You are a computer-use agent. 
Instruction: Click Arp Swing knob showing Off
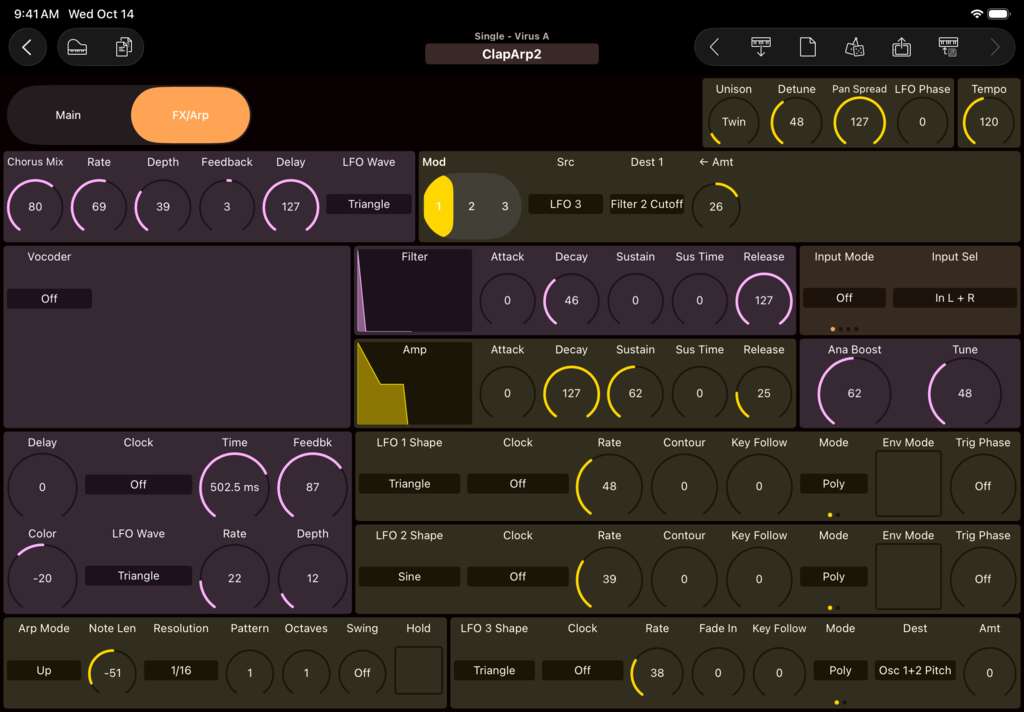coord(362,673)
